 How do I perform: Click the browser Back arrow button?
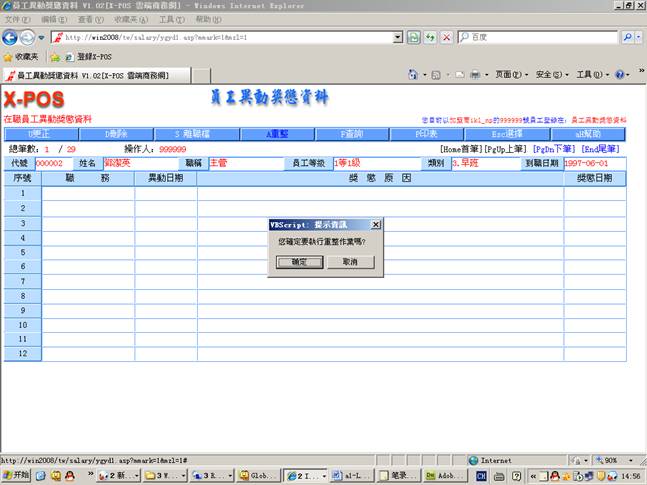click(12, 37)
